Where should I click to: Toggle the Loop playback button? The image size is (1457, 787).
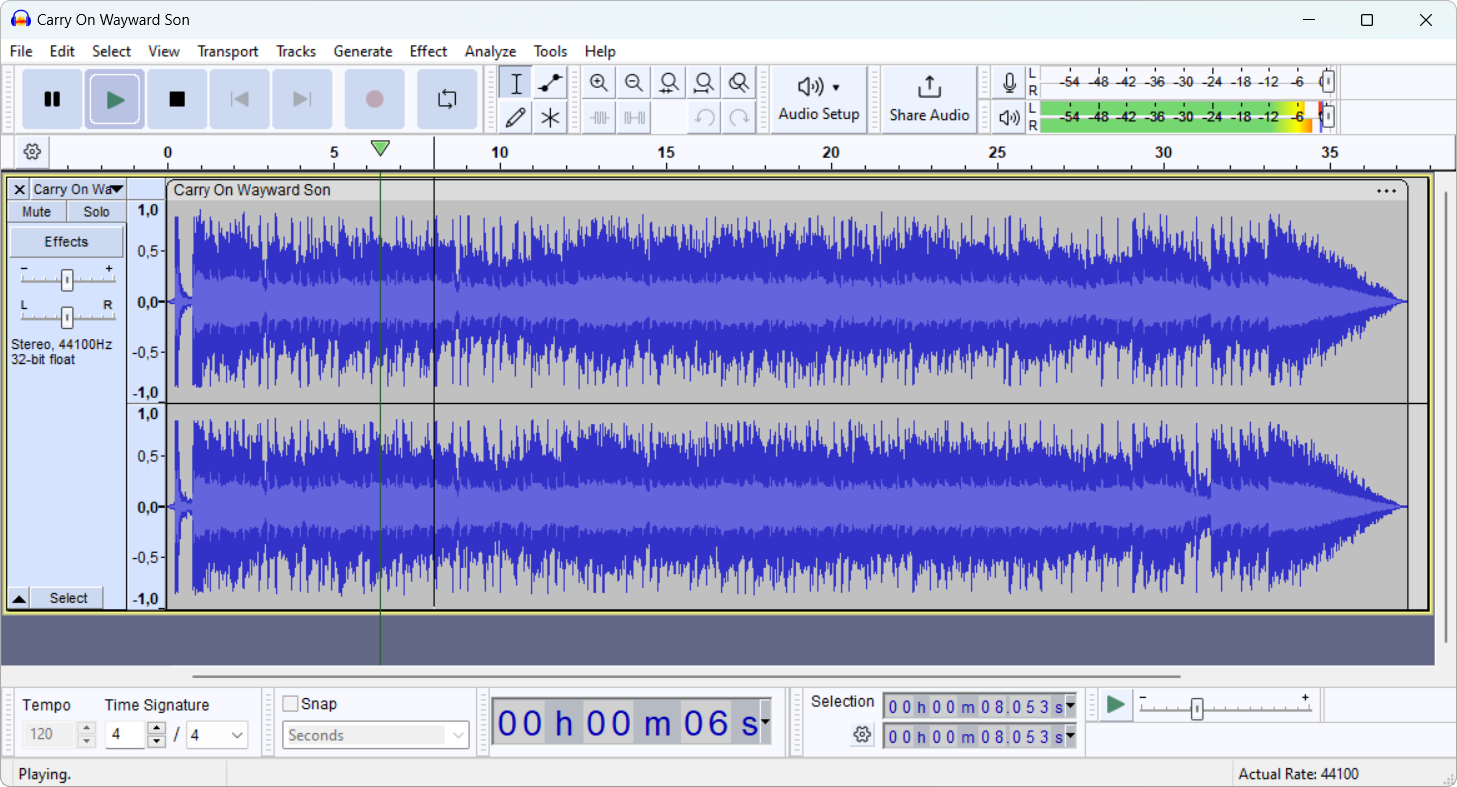click(x=447, y=99)
